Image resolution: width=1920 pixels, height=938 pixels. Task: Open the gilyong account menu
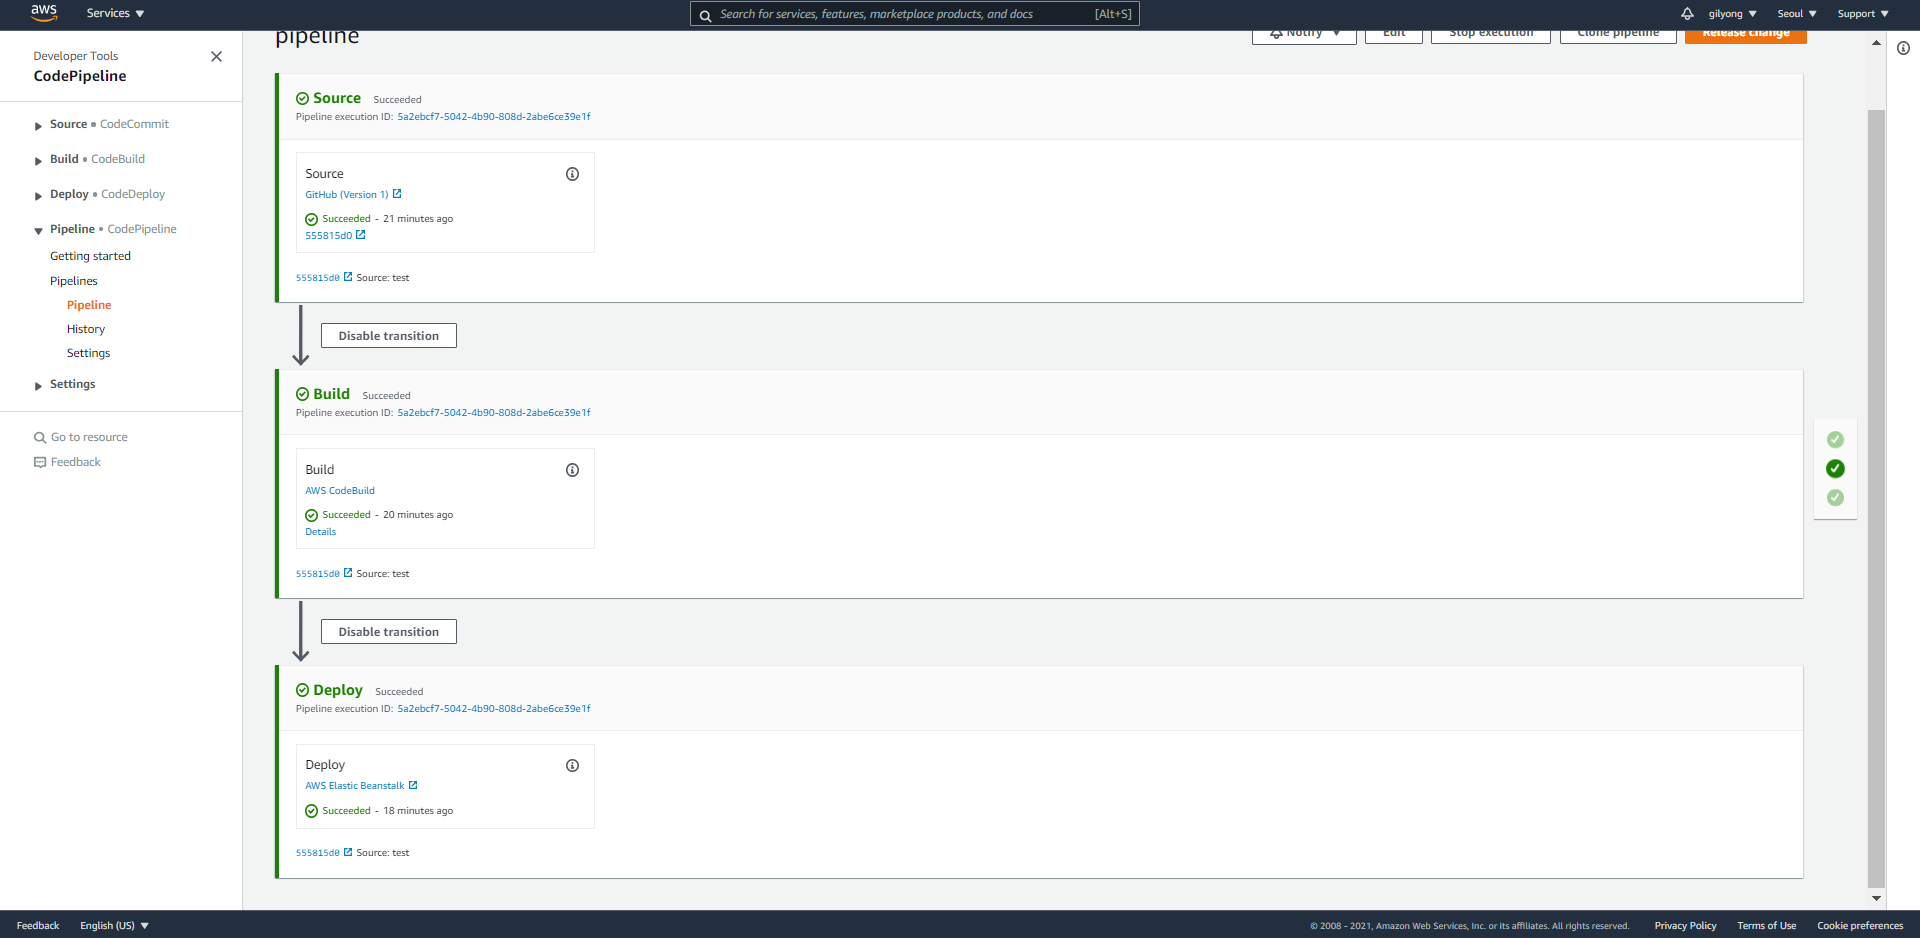[x=1732, y=14]
